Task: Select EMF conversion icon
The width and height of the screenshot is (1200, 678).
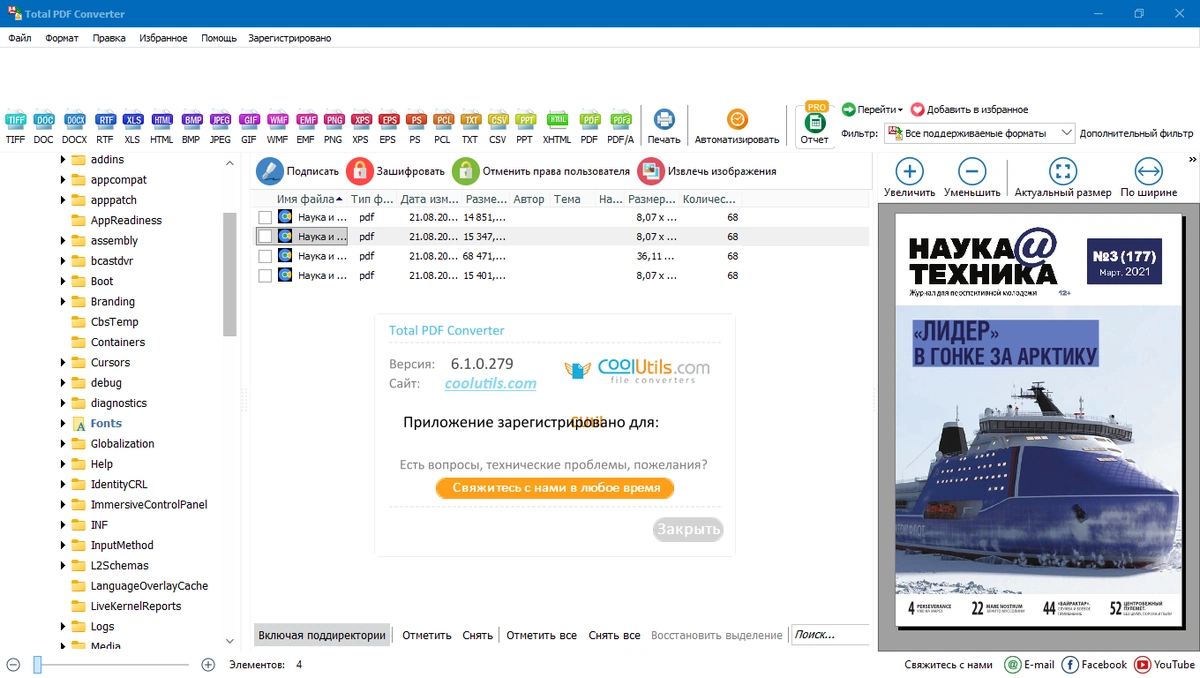Action: tap(306, 126)
